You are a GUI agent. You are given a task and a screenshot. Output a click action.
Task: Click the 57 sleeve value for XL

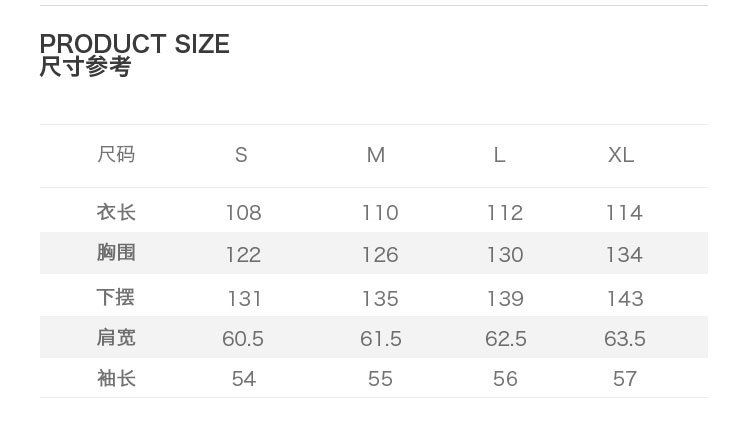[x=625, y=379]
